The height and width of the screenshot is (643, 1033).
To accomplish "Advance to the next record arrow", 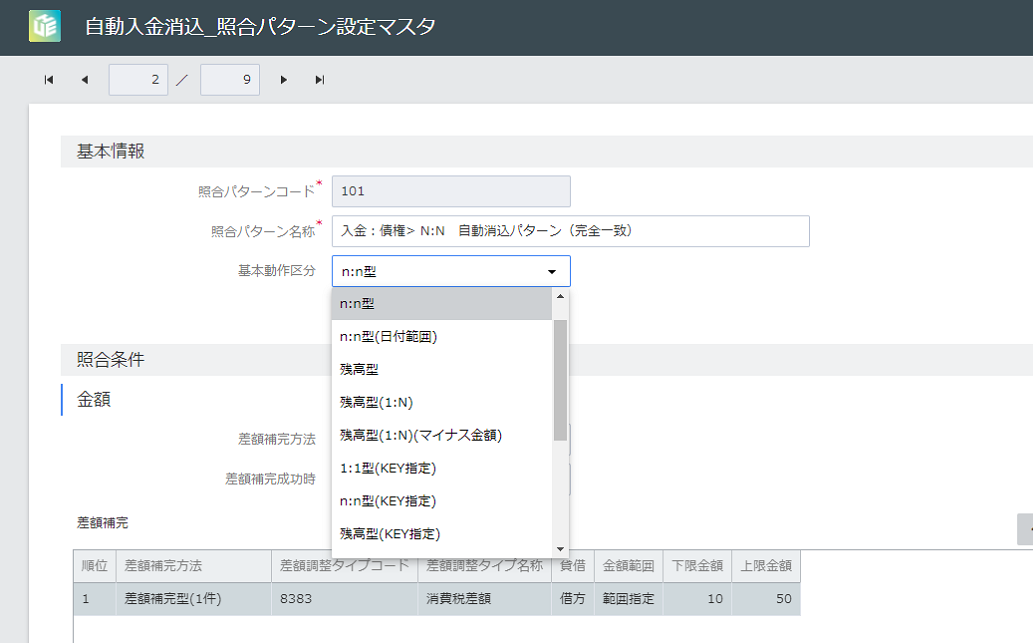I will coord(284,79).
